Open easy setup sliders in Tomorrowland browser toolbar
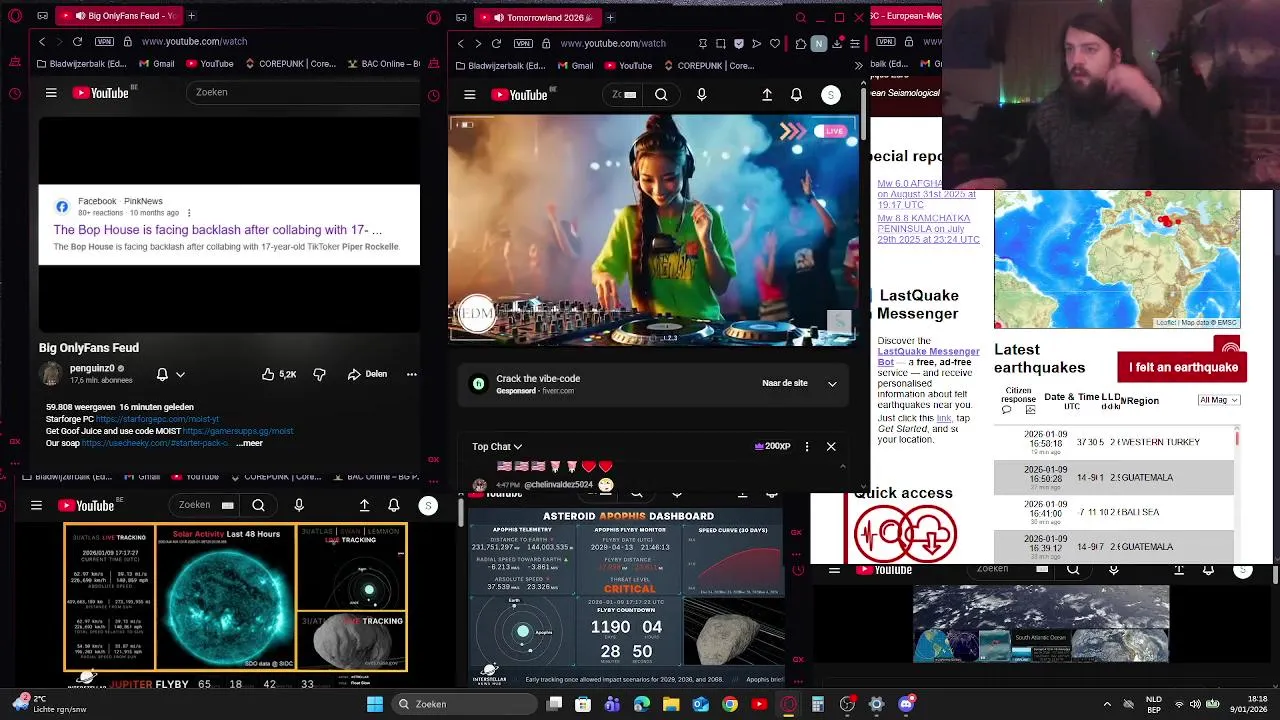Image resolution: width=1280 pixels, height=720 pixels. 855,44
